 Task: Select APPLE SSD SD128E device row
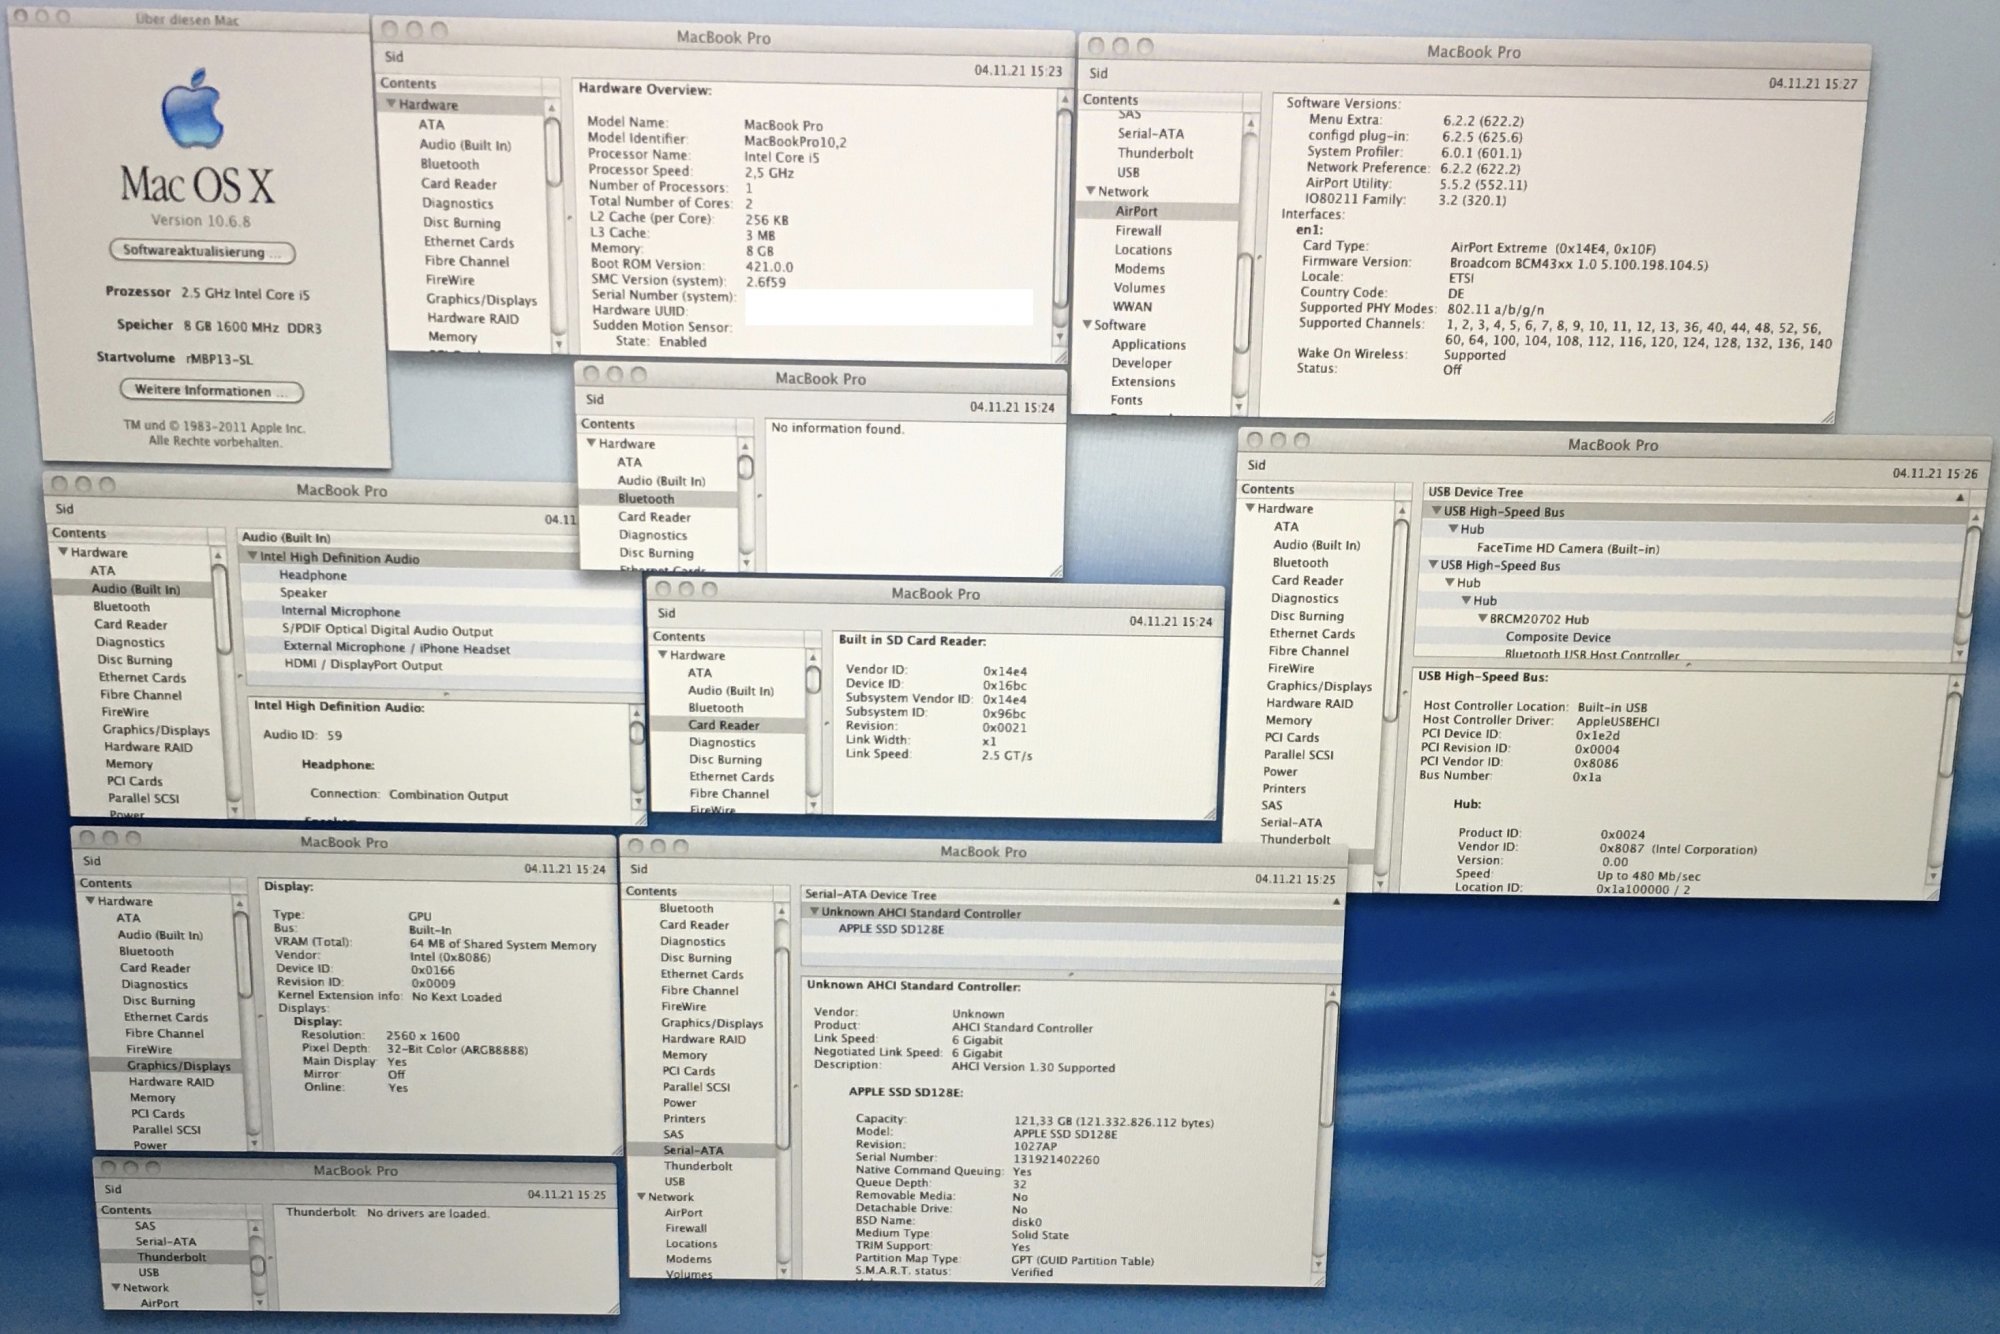pos(890,930)
